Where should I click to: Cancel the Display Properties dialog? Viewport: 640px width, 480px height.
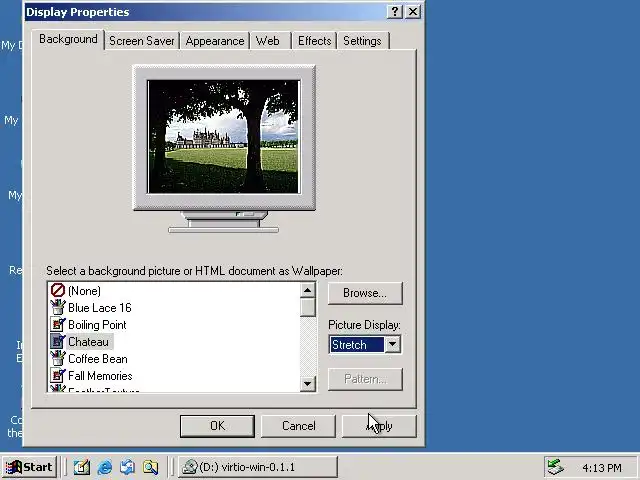(298, 426)
